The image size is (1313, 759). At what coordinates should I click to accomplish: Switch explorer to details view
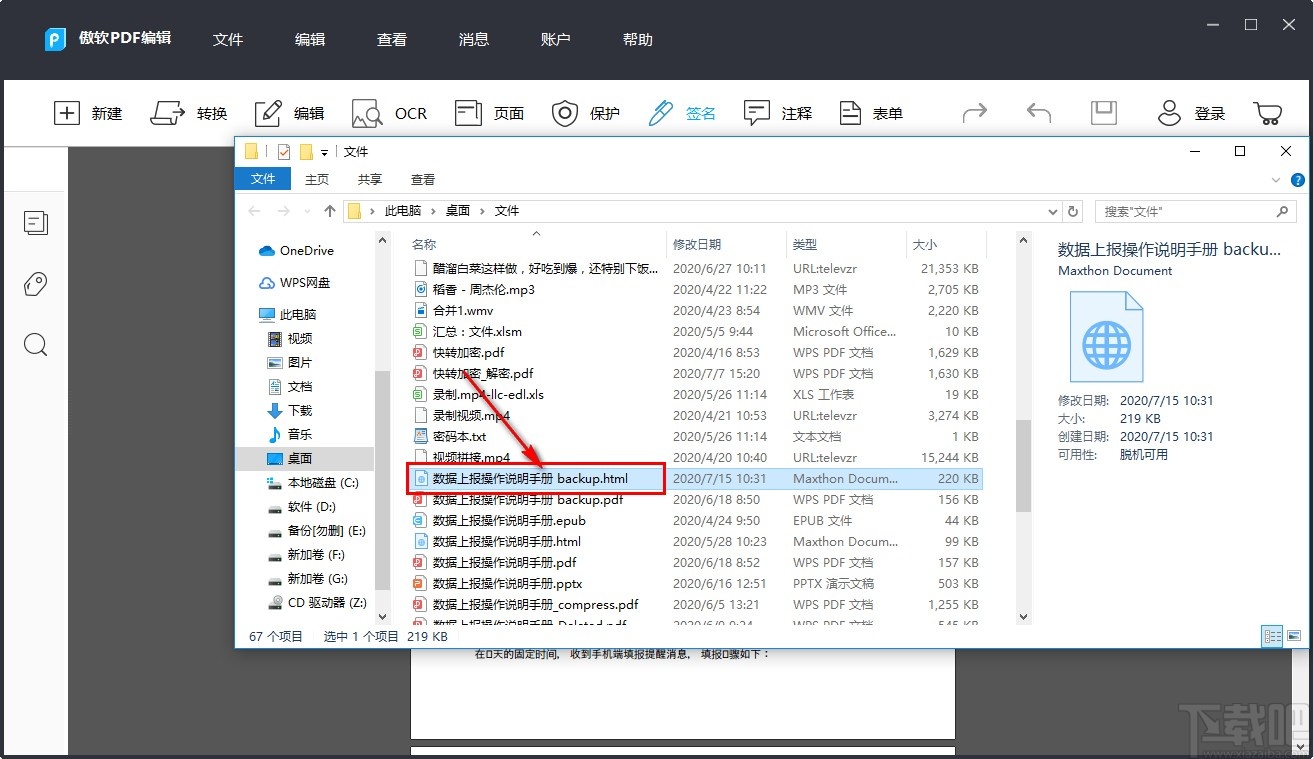1272,636
